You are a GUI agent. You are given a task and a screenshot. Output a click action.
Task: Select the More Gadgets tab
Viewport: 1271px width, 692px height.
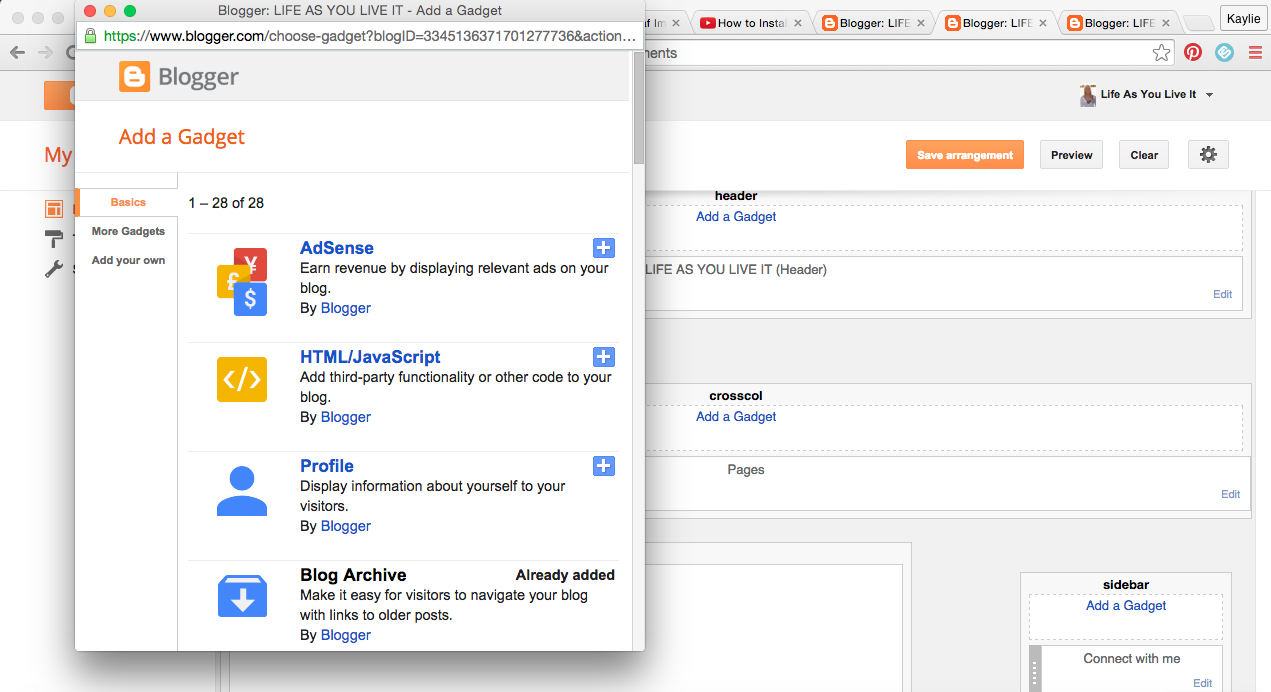tap(128, 231)
